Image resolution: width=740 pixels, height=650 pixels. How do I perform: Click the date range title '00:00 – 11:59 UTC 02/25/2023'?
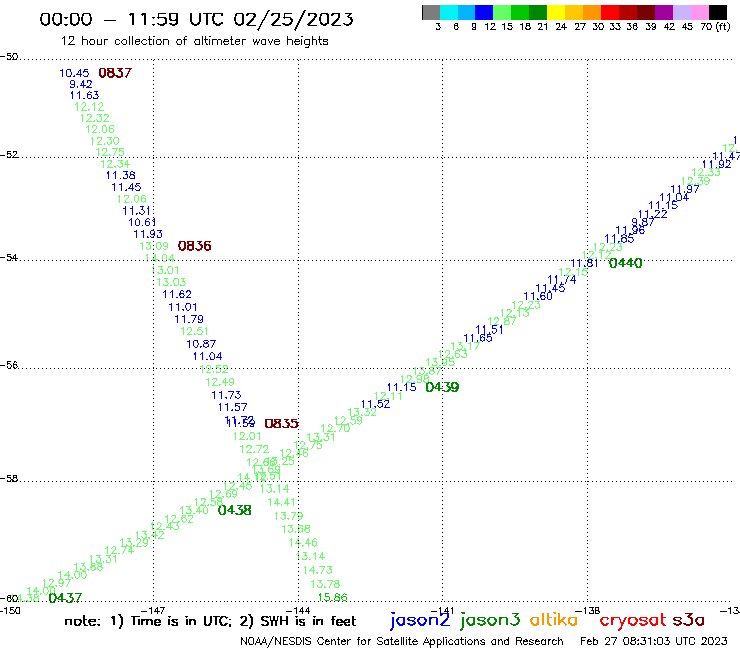click(x=196, y=19)
